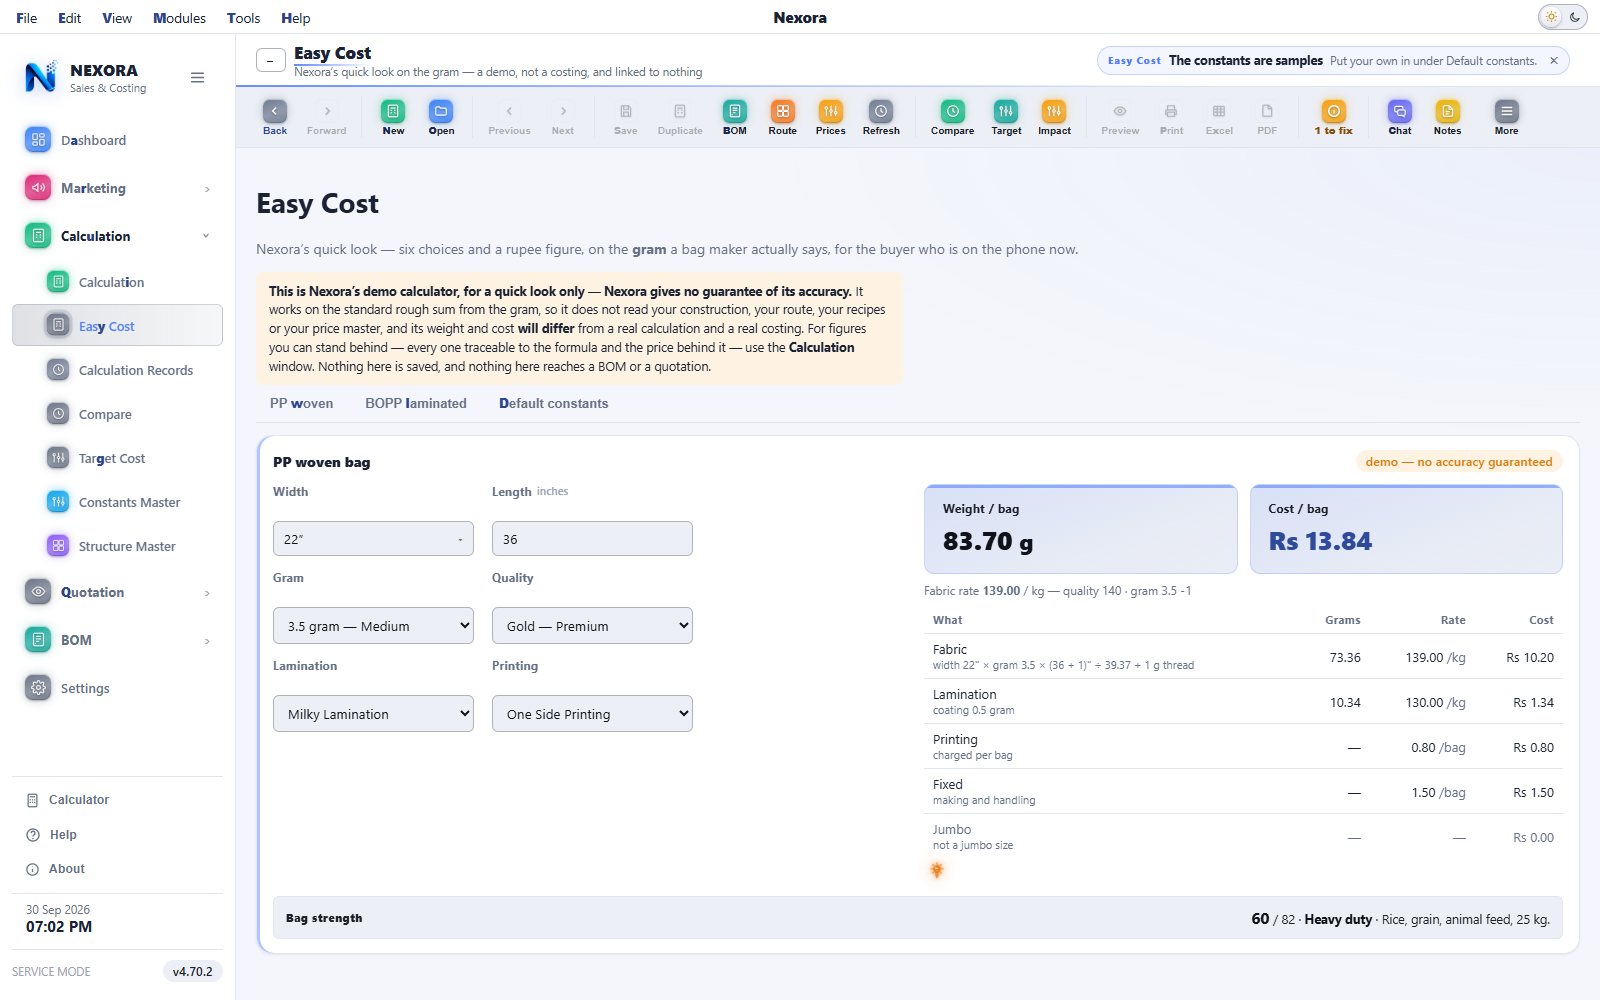1600x1000 pixels.
Task: Click the Open toolbar icon
Action: pos(441,117)
